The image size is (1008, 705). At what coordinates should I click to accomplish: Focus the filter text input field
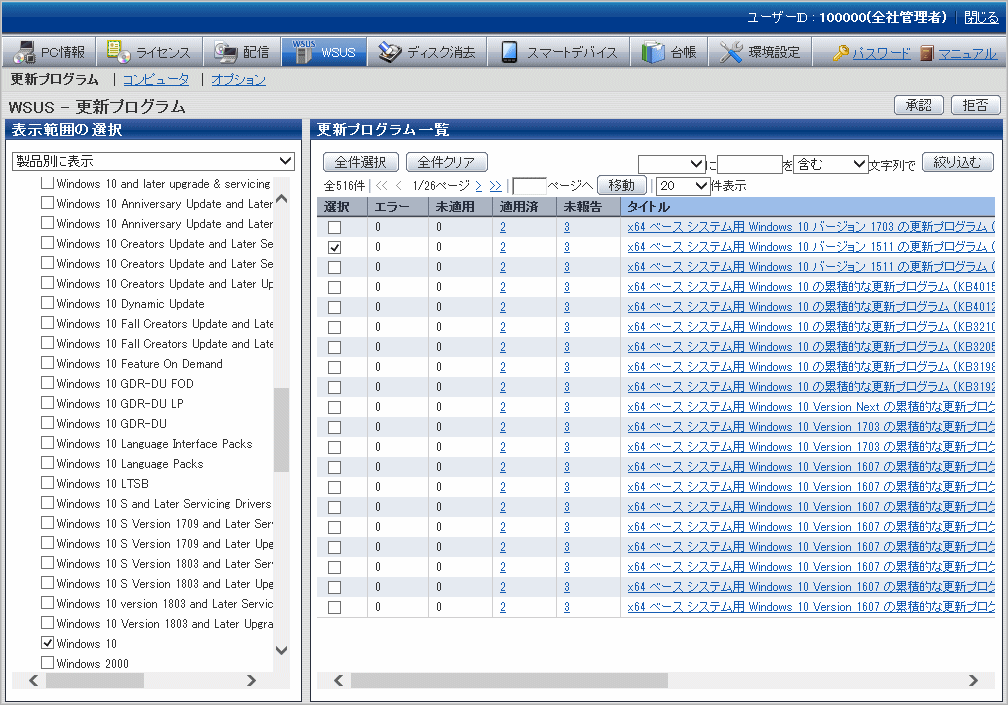pyautogui.click(x=750, y=165)
